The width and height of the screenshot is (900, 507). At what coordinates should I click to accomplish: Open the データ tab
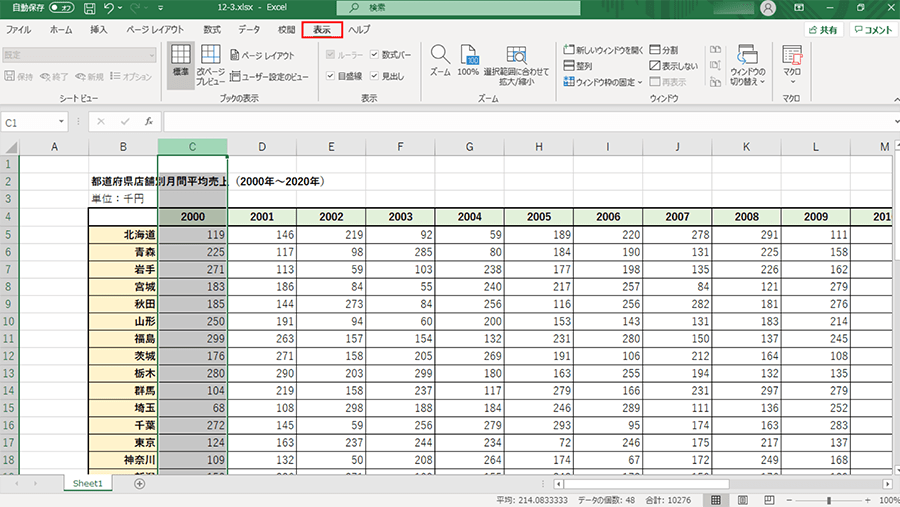coord(249,30)
